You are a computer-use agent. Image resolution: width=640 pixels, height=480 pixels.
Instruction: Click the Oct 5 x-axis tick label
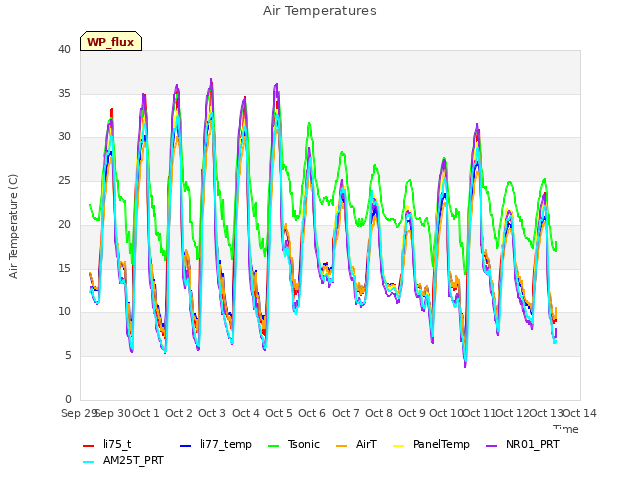pos(279,413)
